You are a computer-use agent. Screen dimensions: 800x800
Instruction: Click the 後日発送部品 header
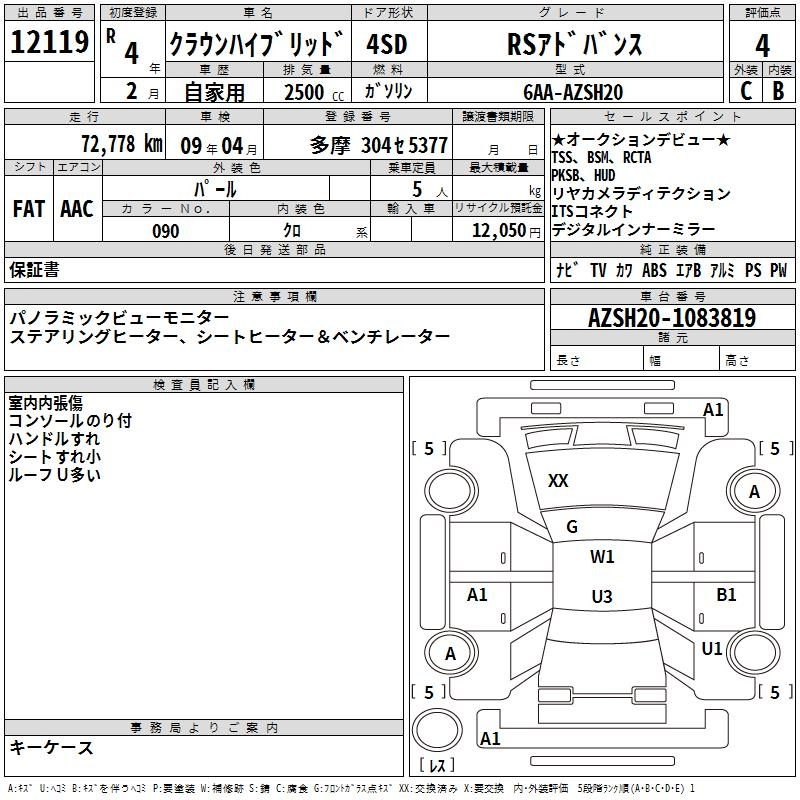(274, 249)
